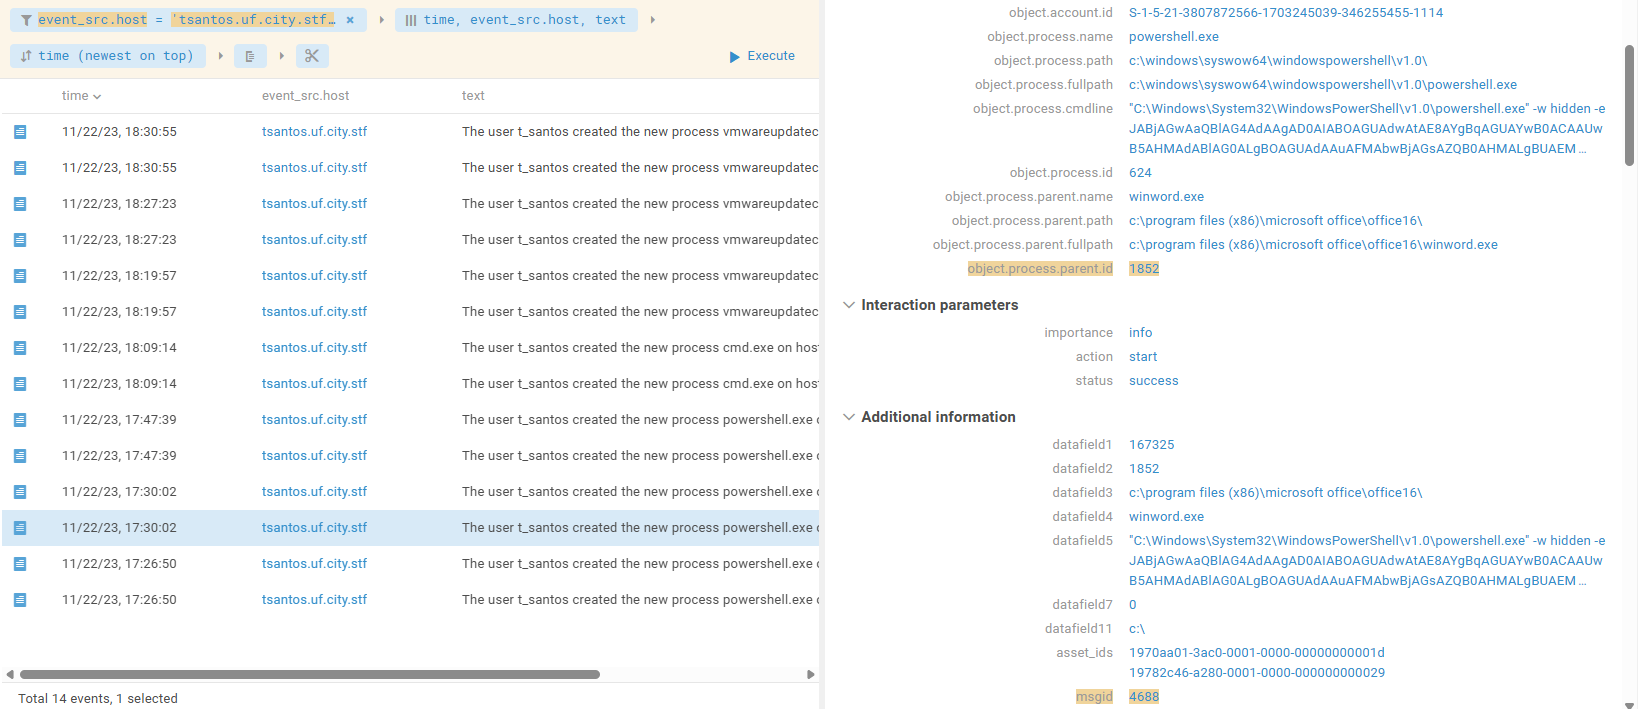Click the status value success

(x=1154, y=381)
